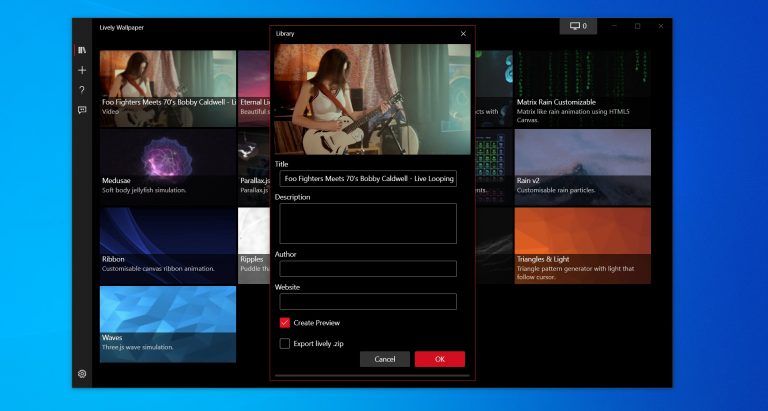Minimize the Lively Wallpaper window
The image size is (768, 411).
613,26
